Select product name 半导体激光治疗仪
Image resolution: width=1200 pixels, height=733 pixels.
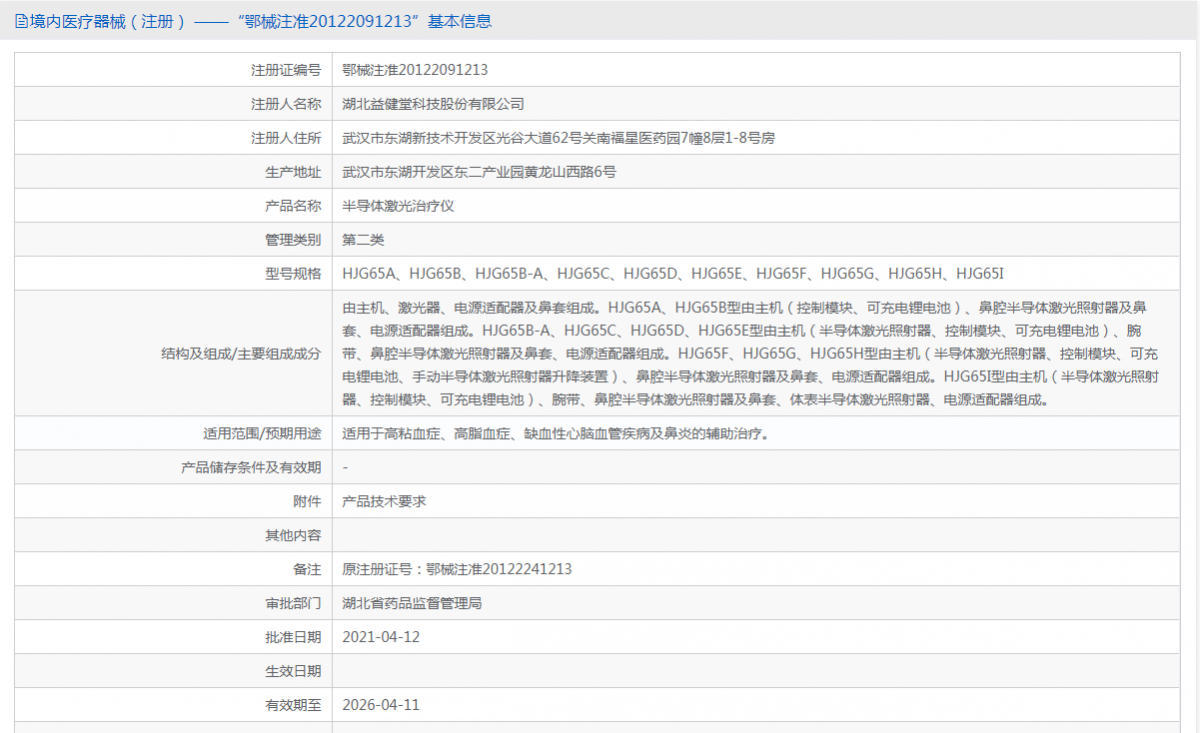[x=398, y=206]
